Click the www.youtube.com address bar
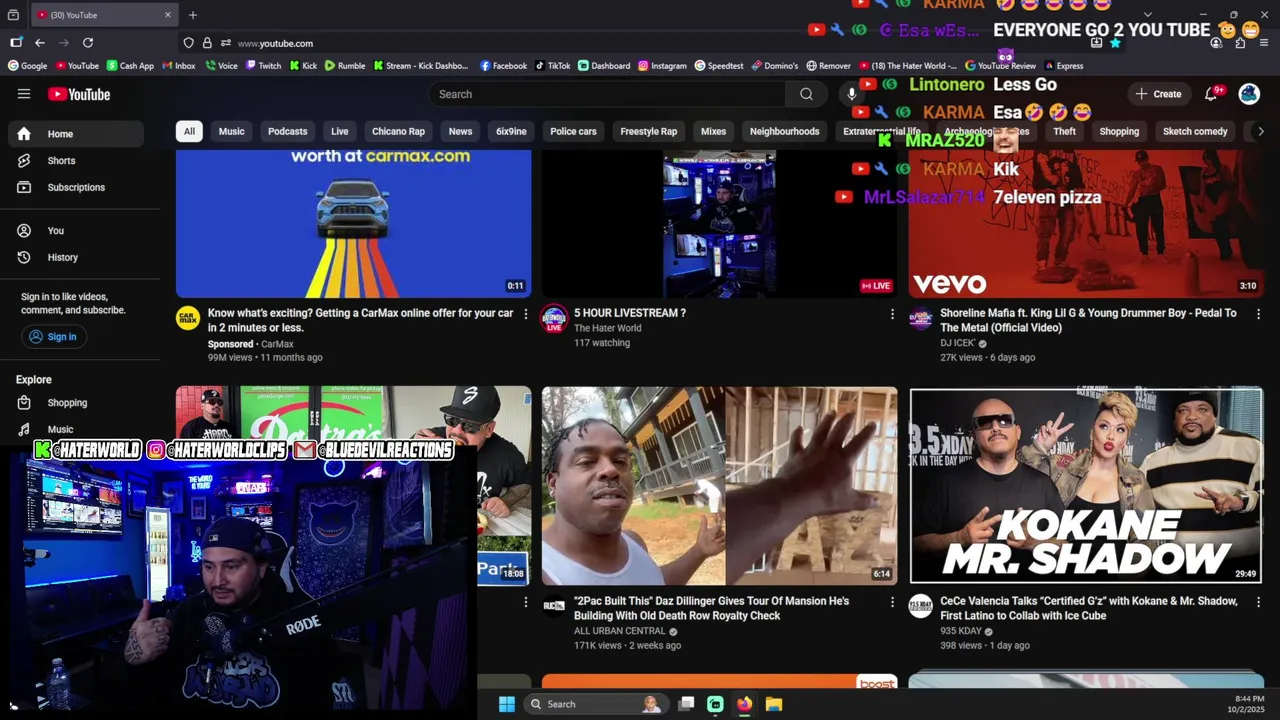 [275, 43]
